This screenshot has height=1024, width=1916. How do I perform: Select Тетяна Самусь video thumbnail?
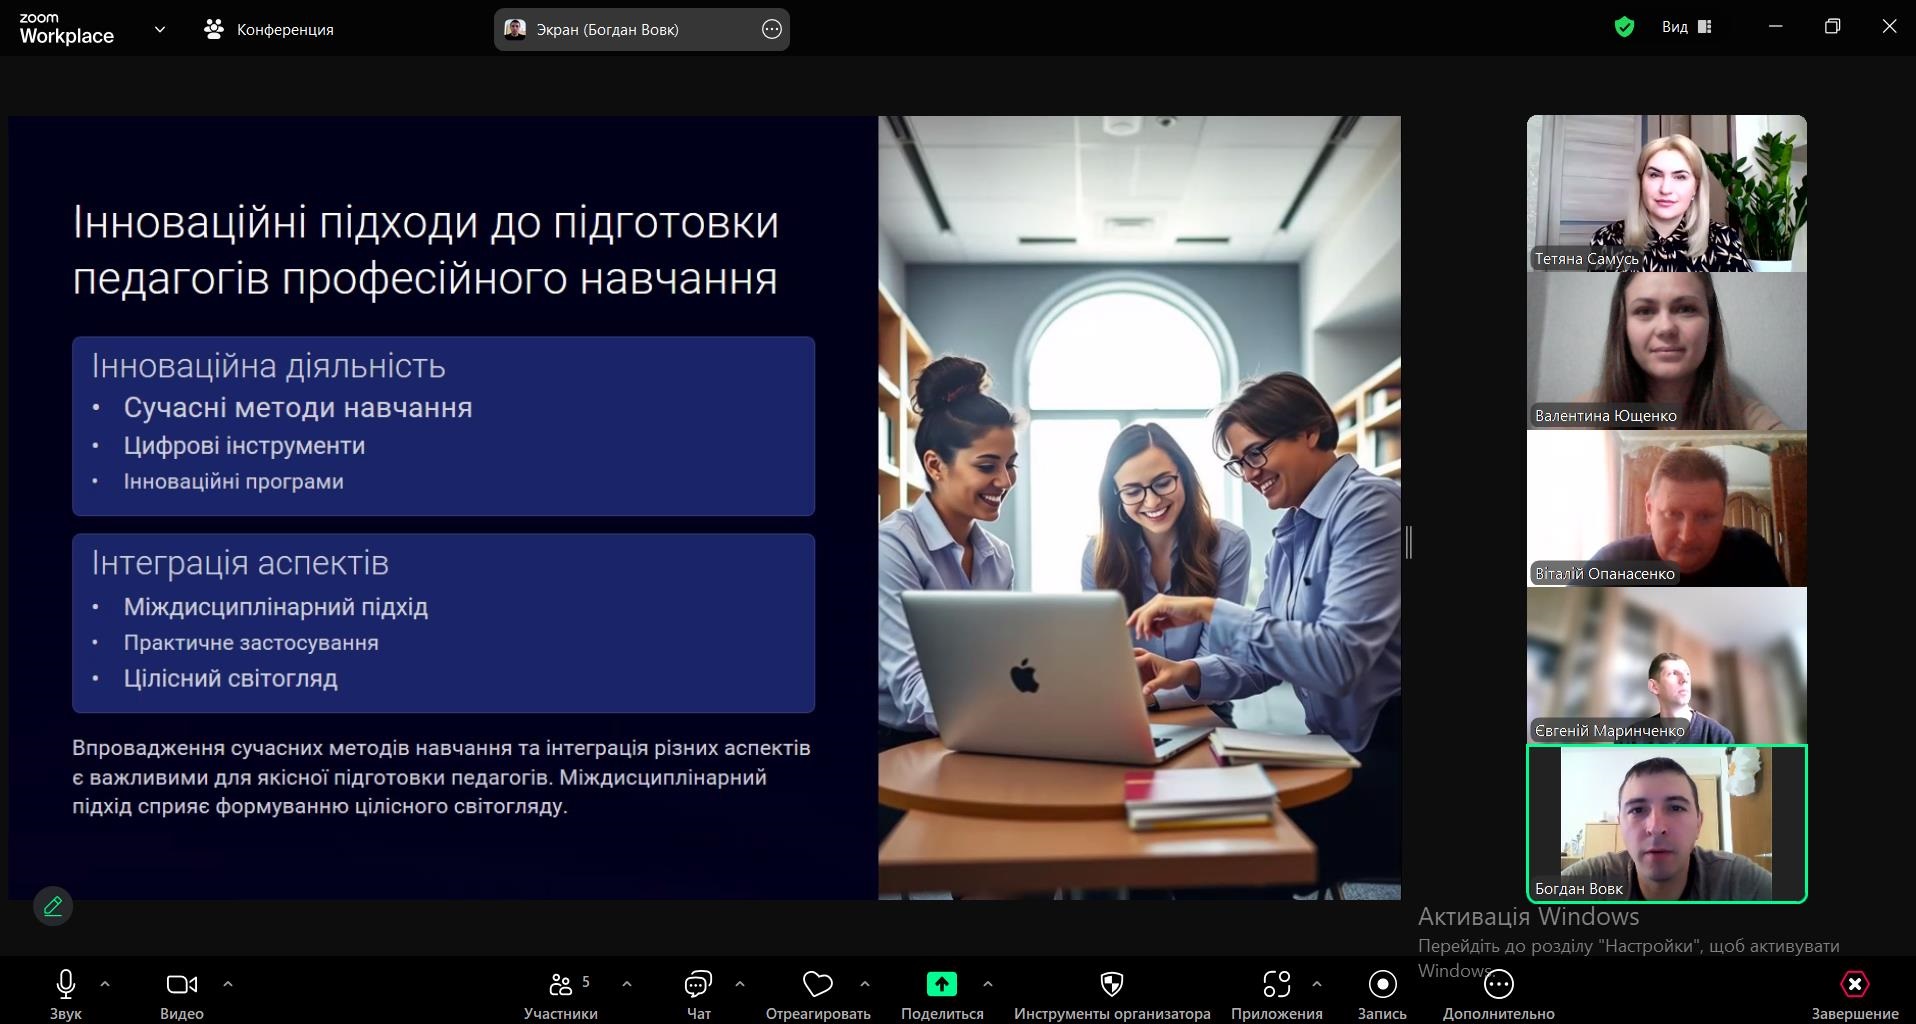1666,193
